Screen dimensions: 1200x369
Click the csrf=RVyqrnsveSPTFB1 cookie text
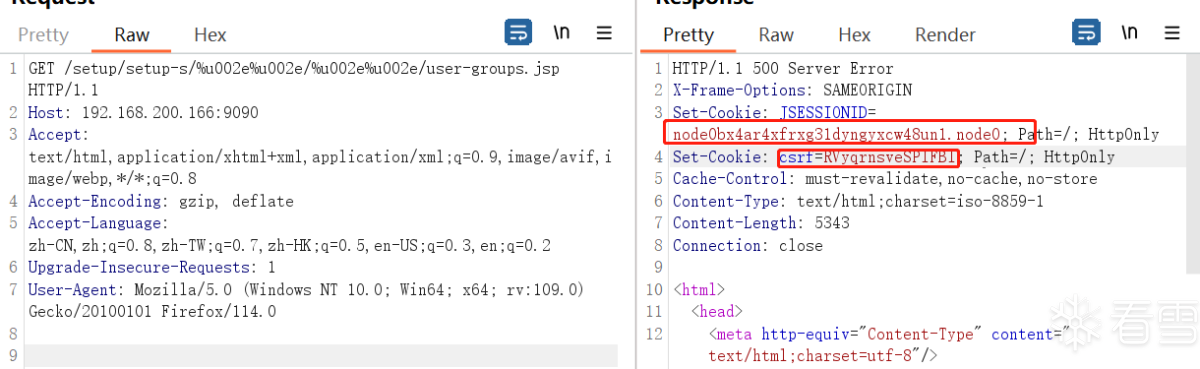(x=868, y=157)
